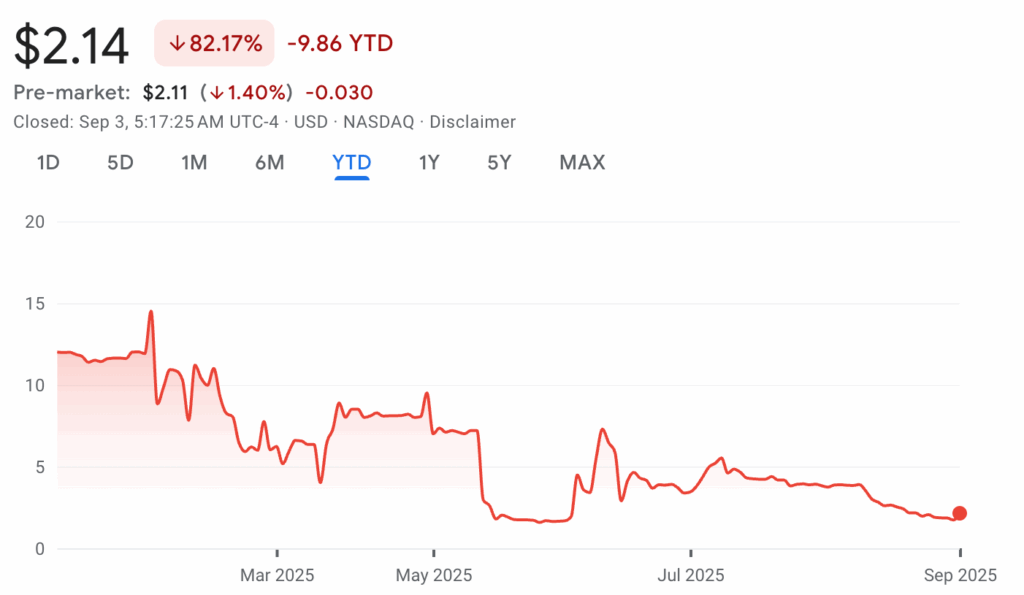The image size is (1024, 595).
Task: Open the 6M chart view
Action: coord(269,162)
